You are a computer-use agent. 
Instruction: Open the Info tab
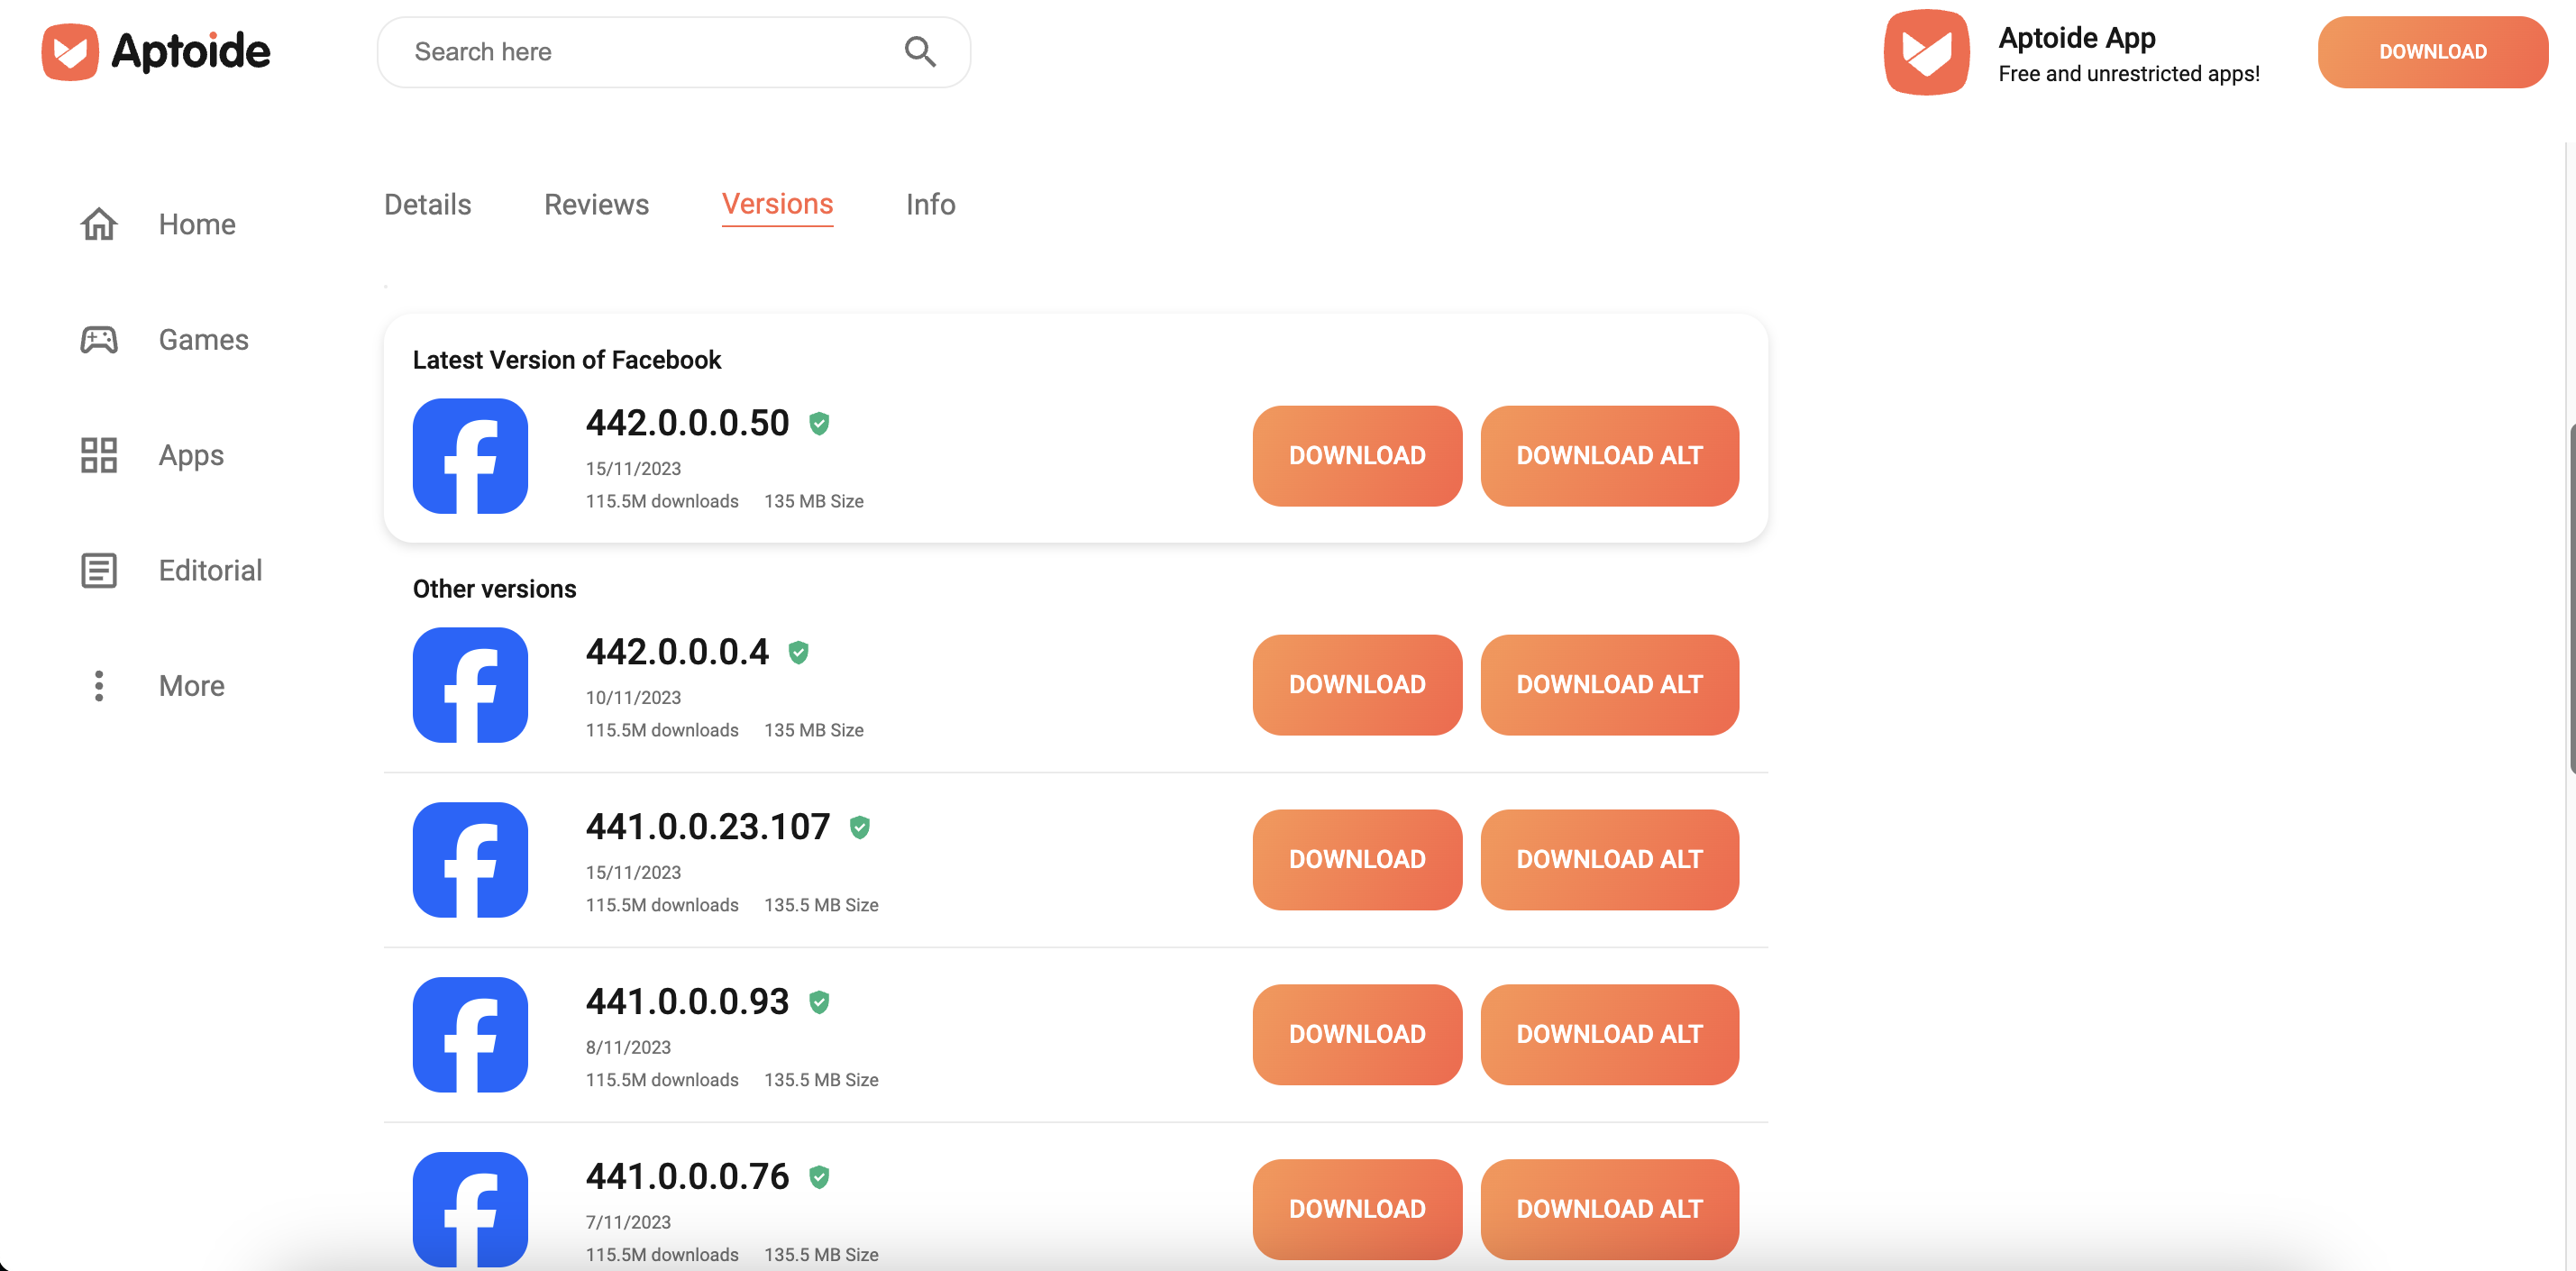[x=930, y=204]
